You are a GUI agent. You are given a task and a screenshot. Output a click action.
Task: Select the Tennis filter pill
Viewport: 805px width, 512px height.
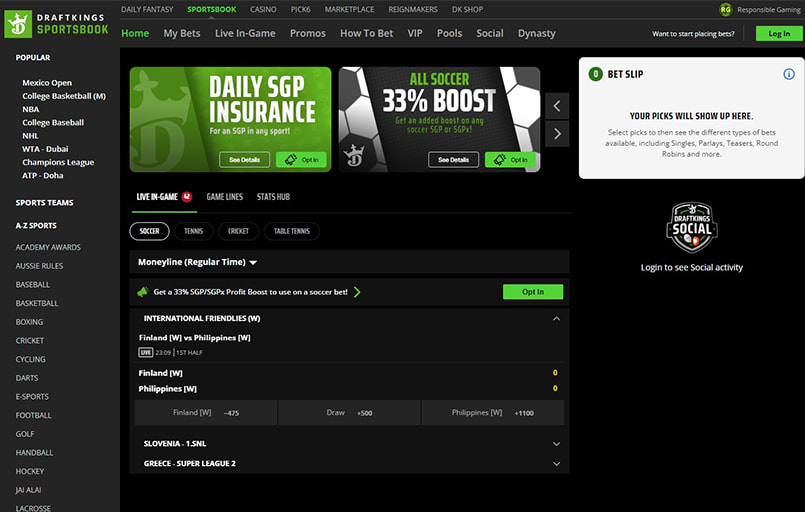coord(194,231)
